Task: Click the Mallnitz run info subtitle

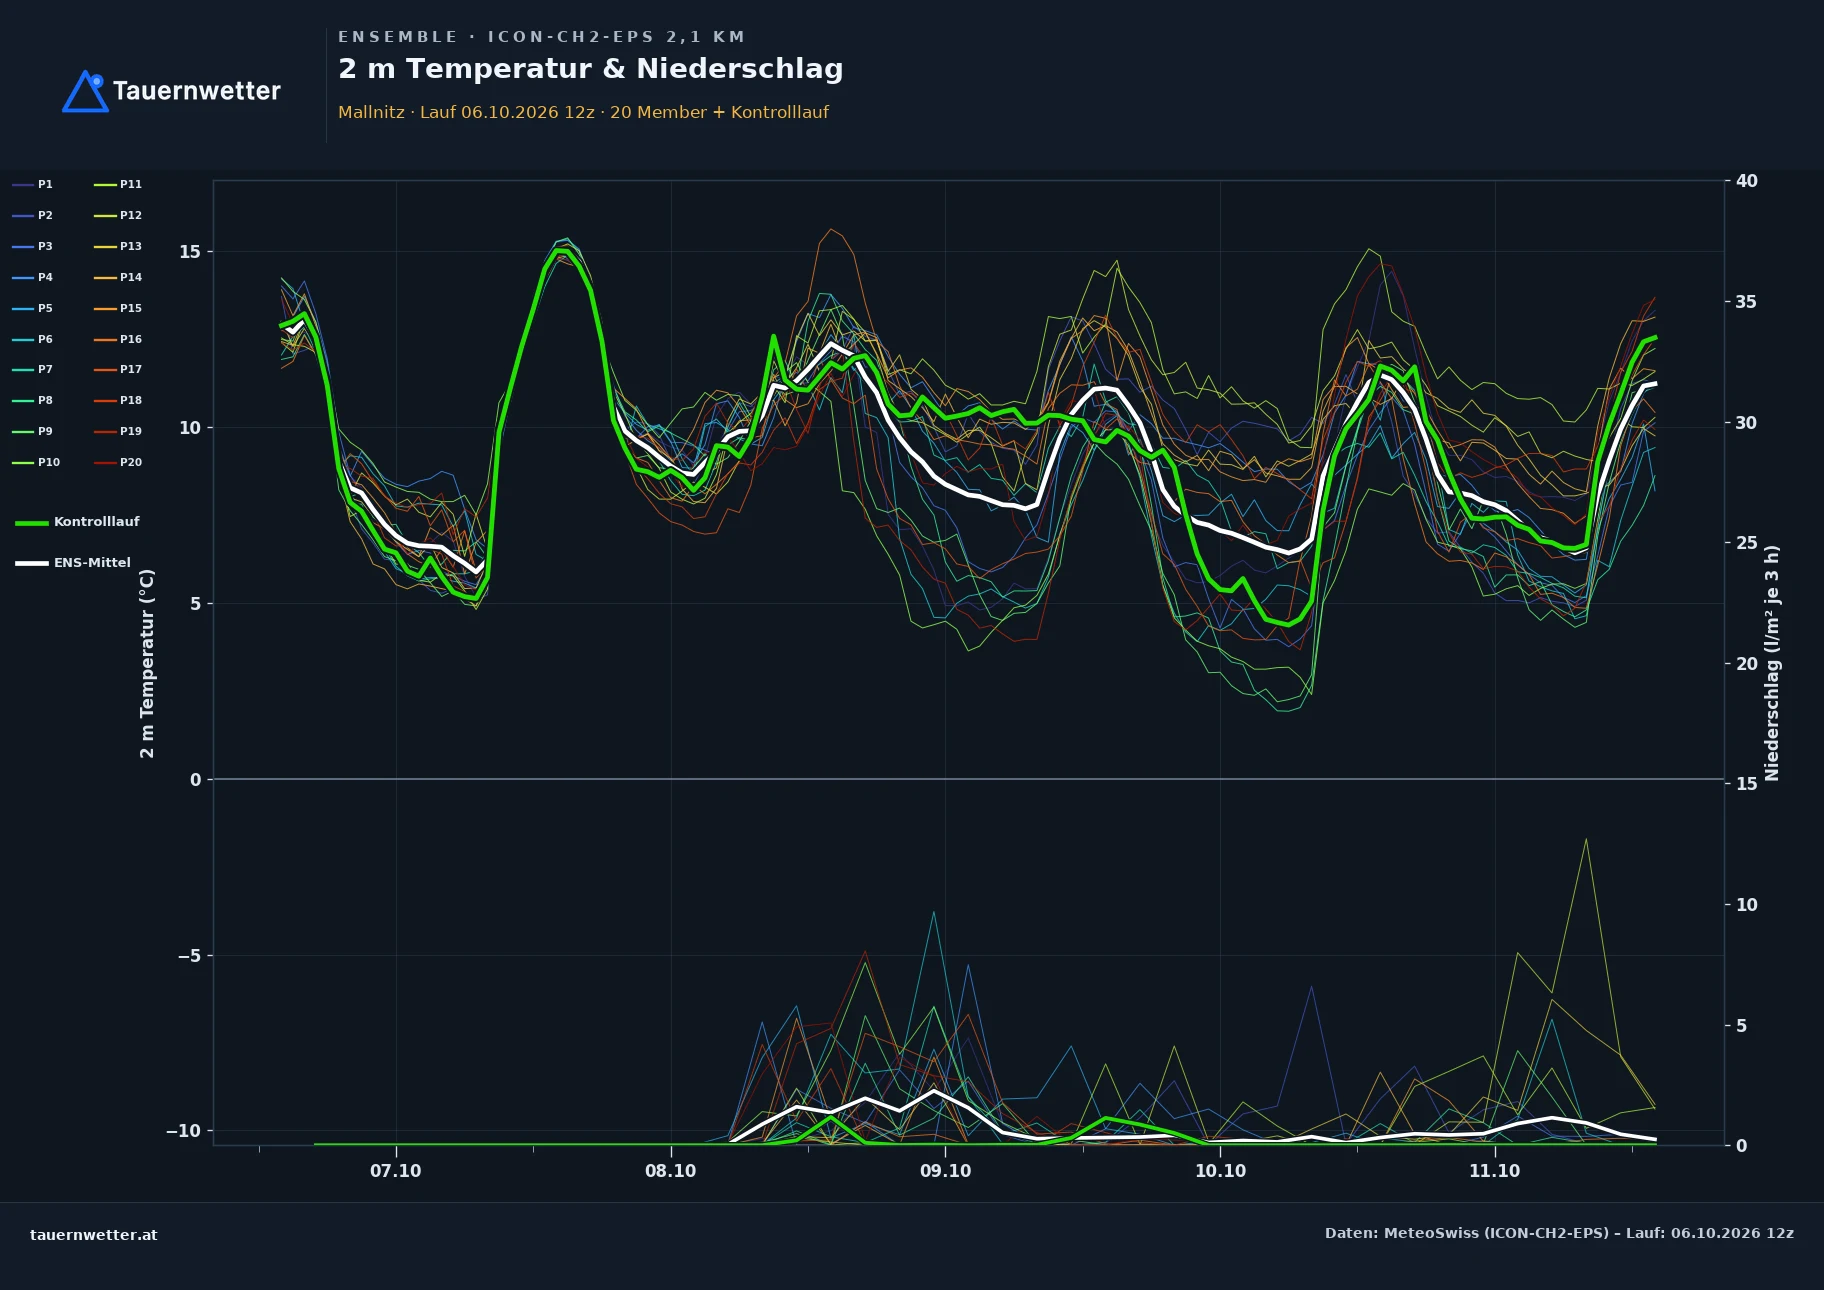Action: (583, 112)
